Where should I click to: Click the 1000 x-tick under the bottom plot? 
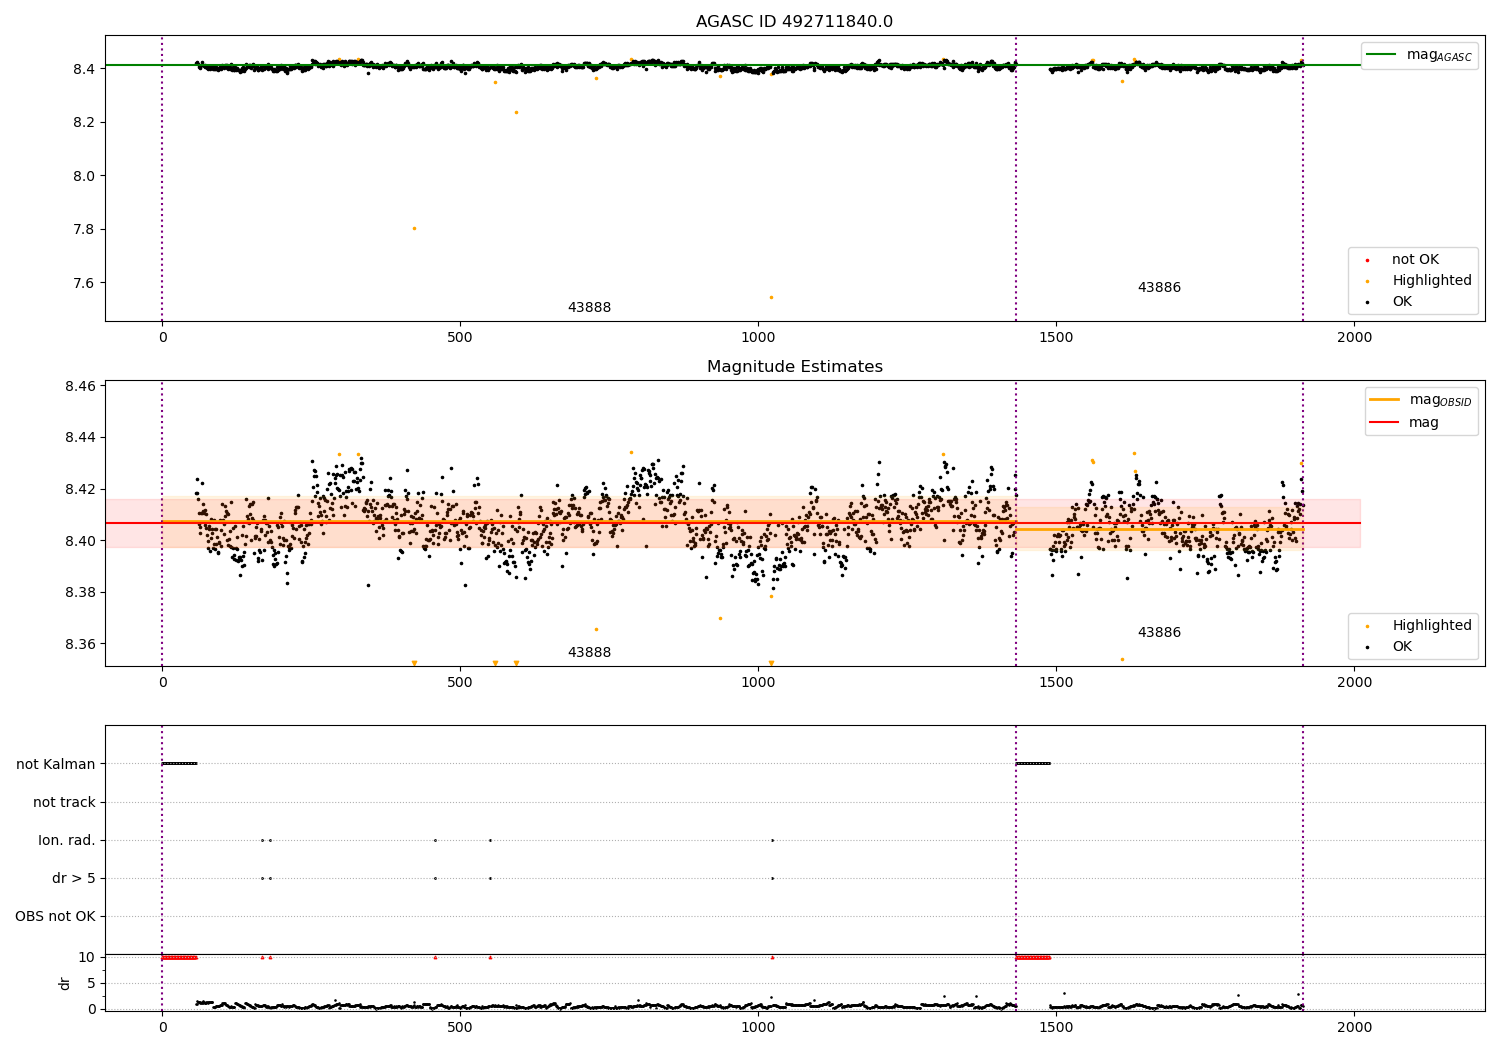click(x=758, y=1027)
